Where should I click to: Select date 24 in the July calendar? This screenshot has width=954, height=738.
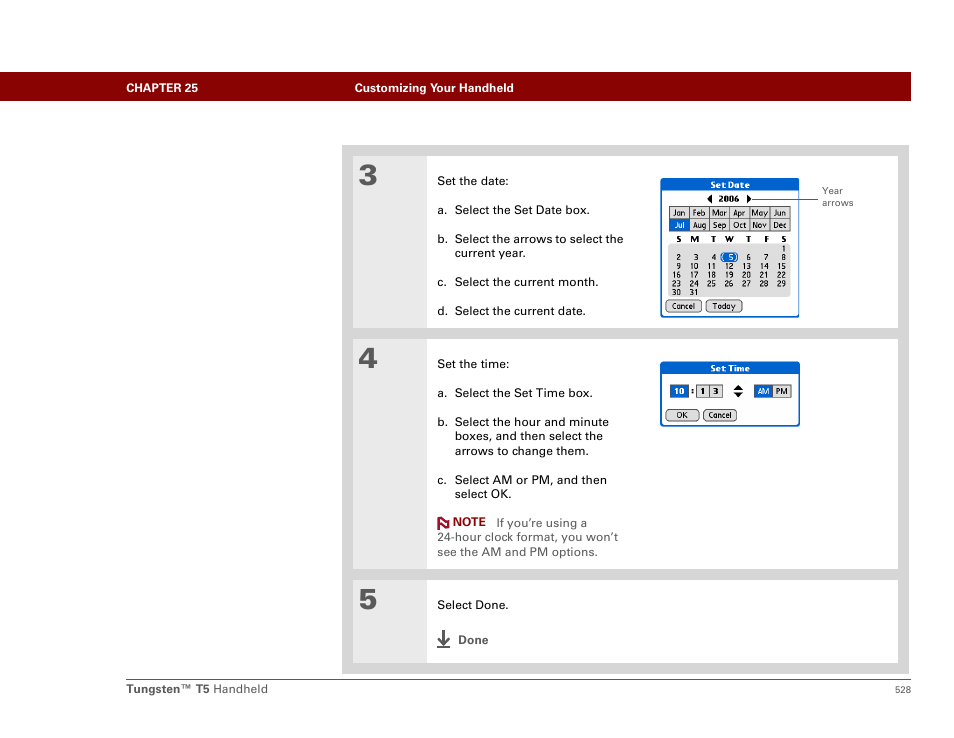(694, 284)
